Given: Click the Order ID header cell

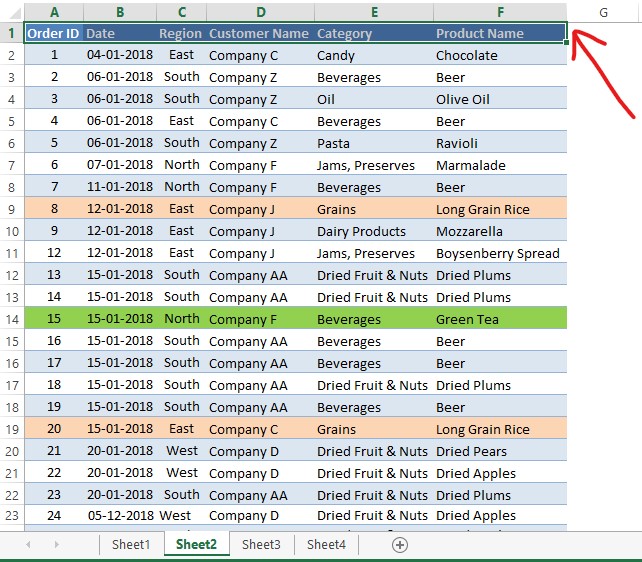Looking at the screenshot, I should 54,33.
